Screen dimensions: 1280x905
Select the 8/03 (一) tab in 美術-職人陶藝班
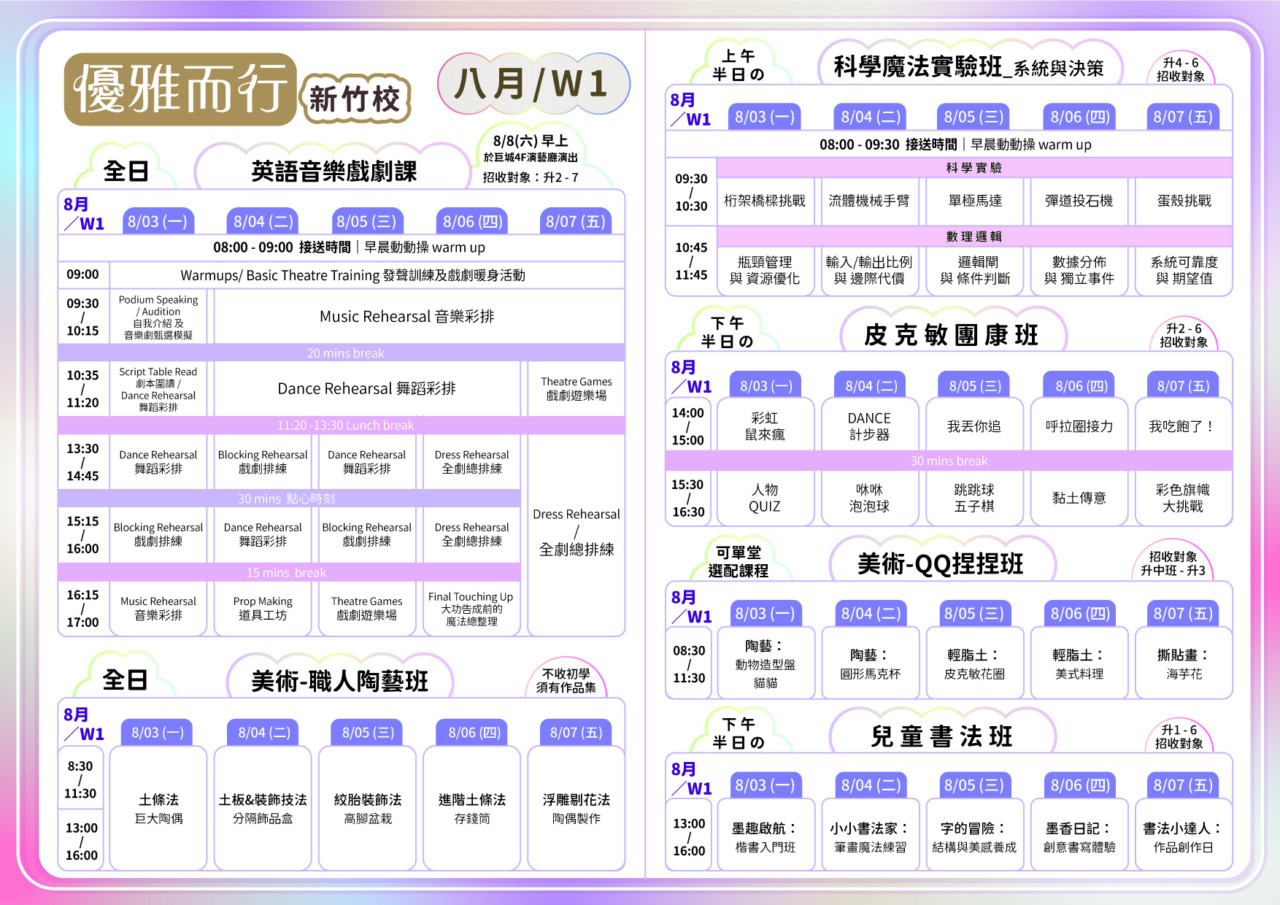158,733
